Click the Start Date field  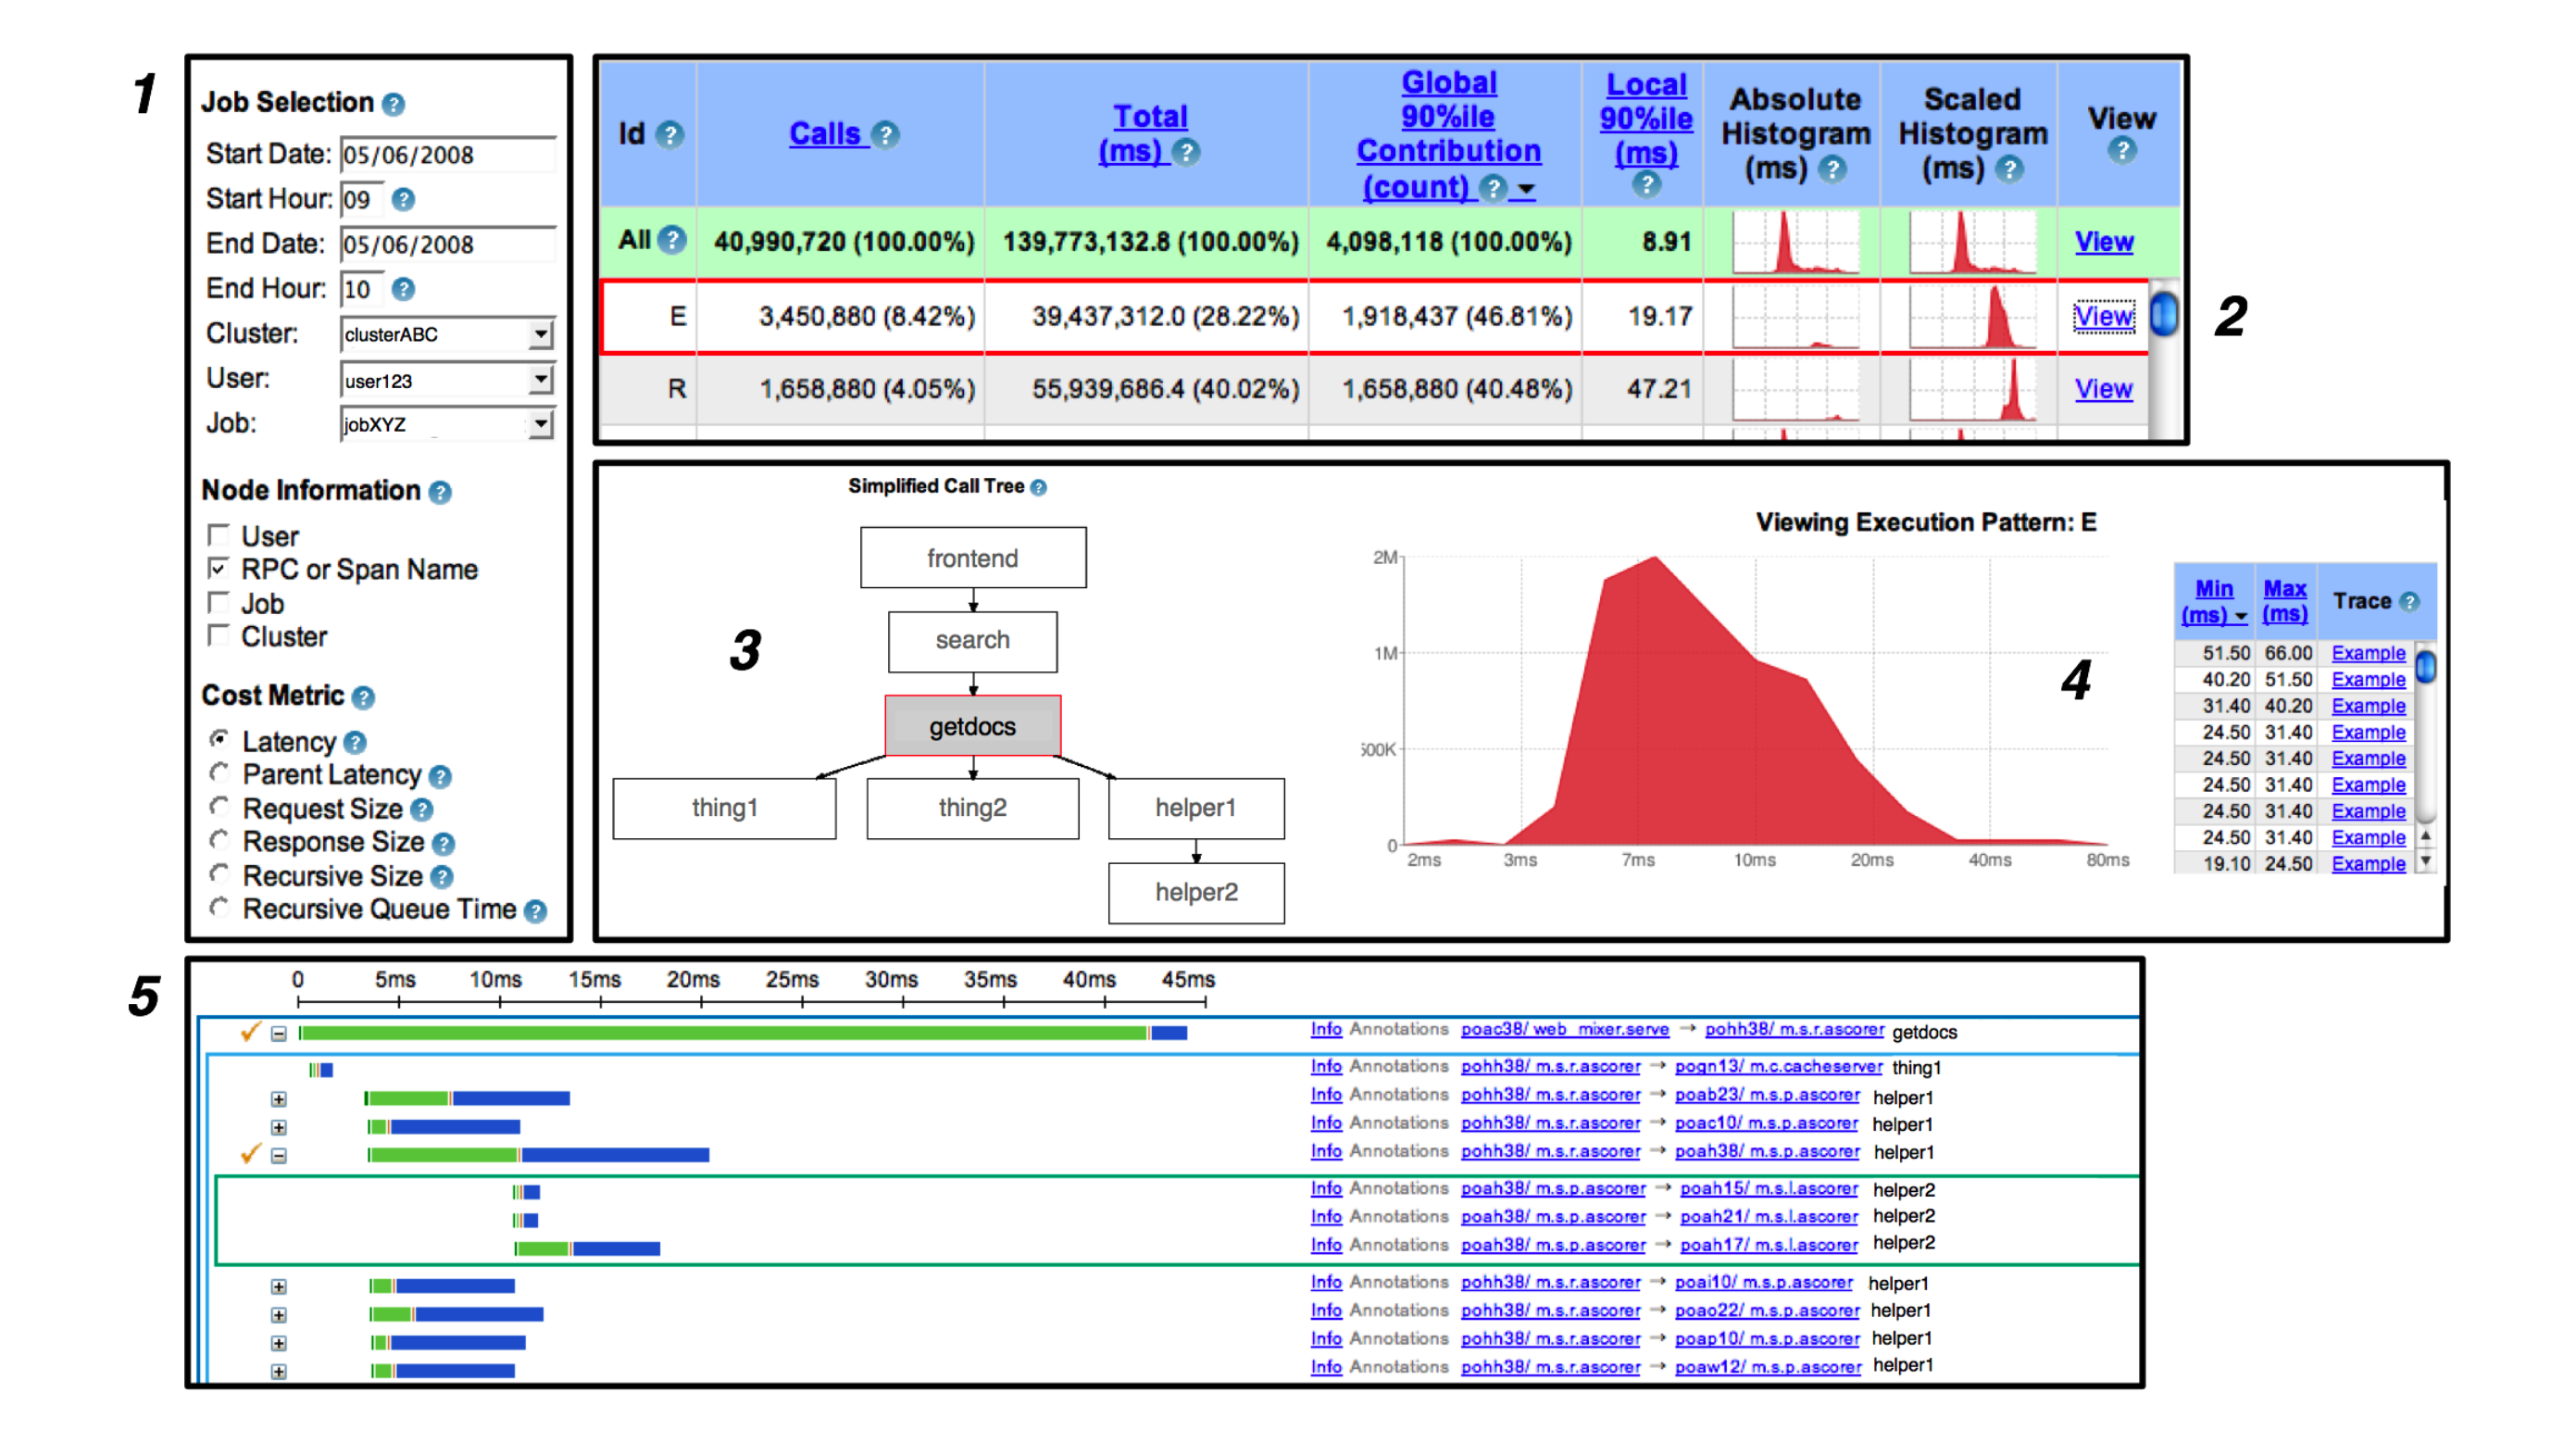pos(447,155)
